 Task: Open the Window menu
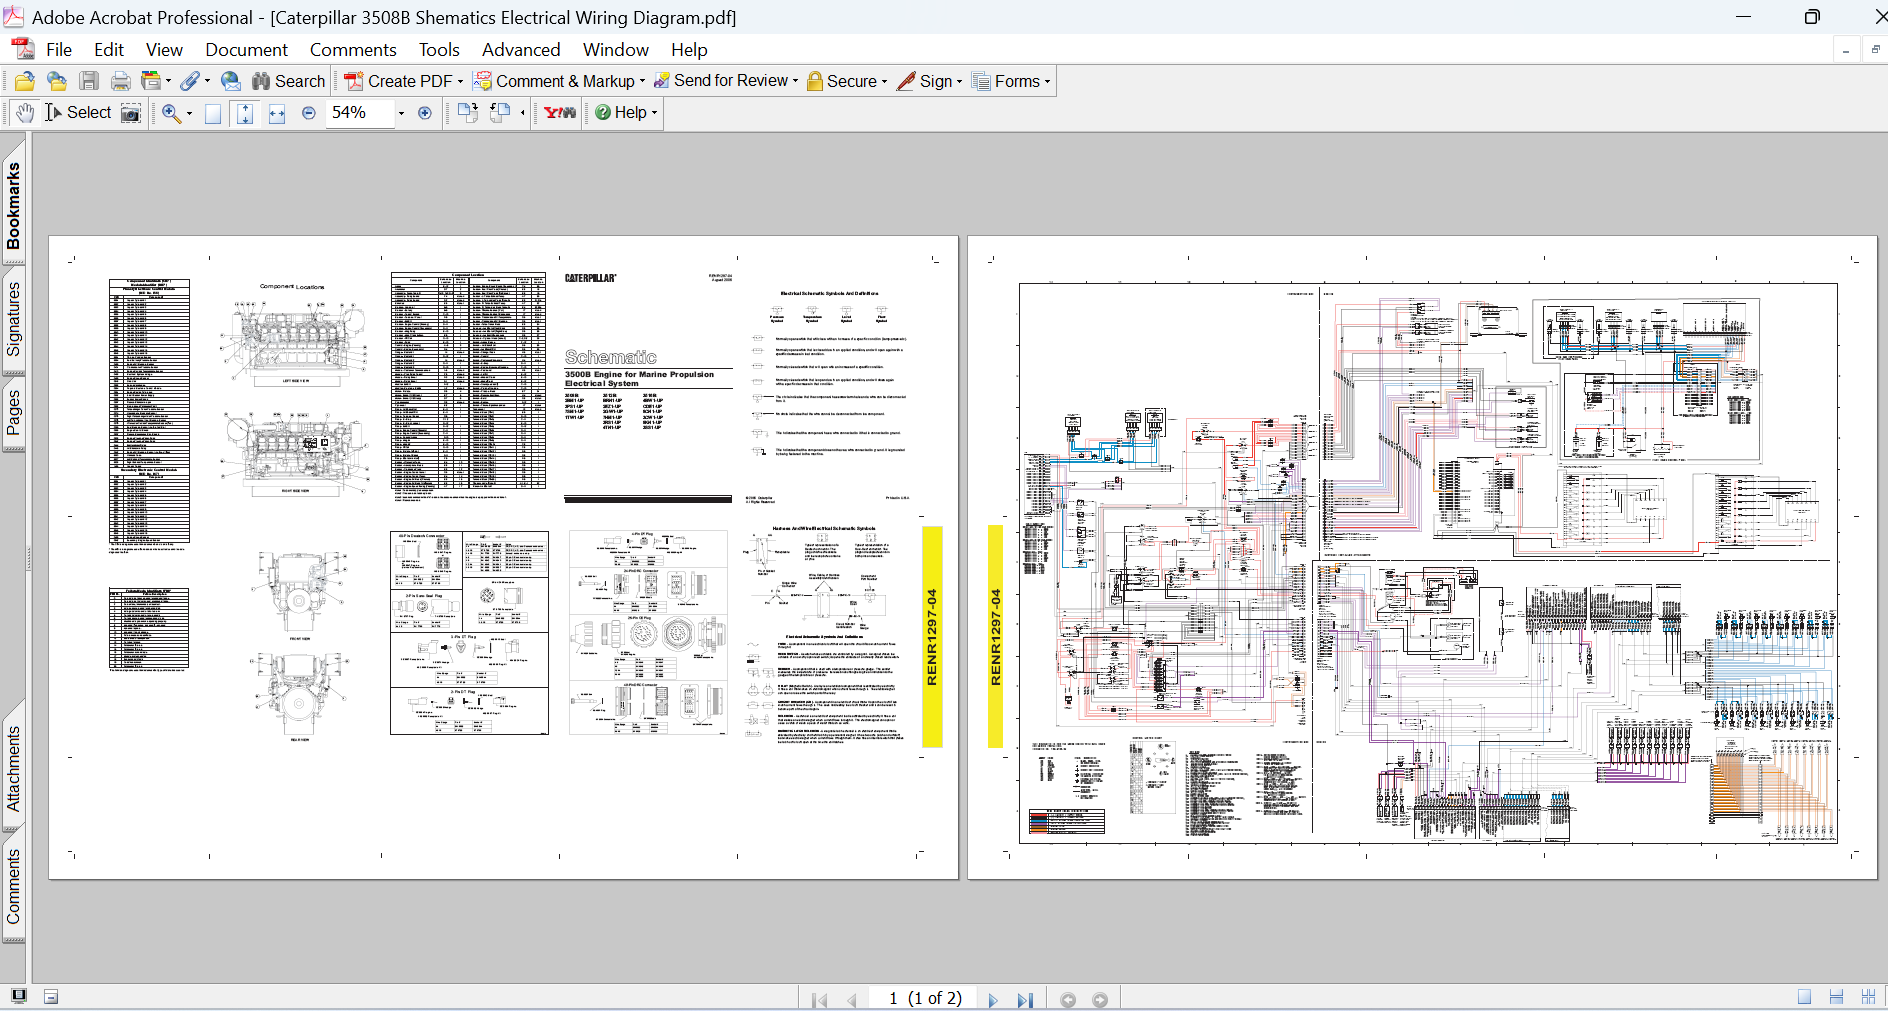(x=616, y=50)
